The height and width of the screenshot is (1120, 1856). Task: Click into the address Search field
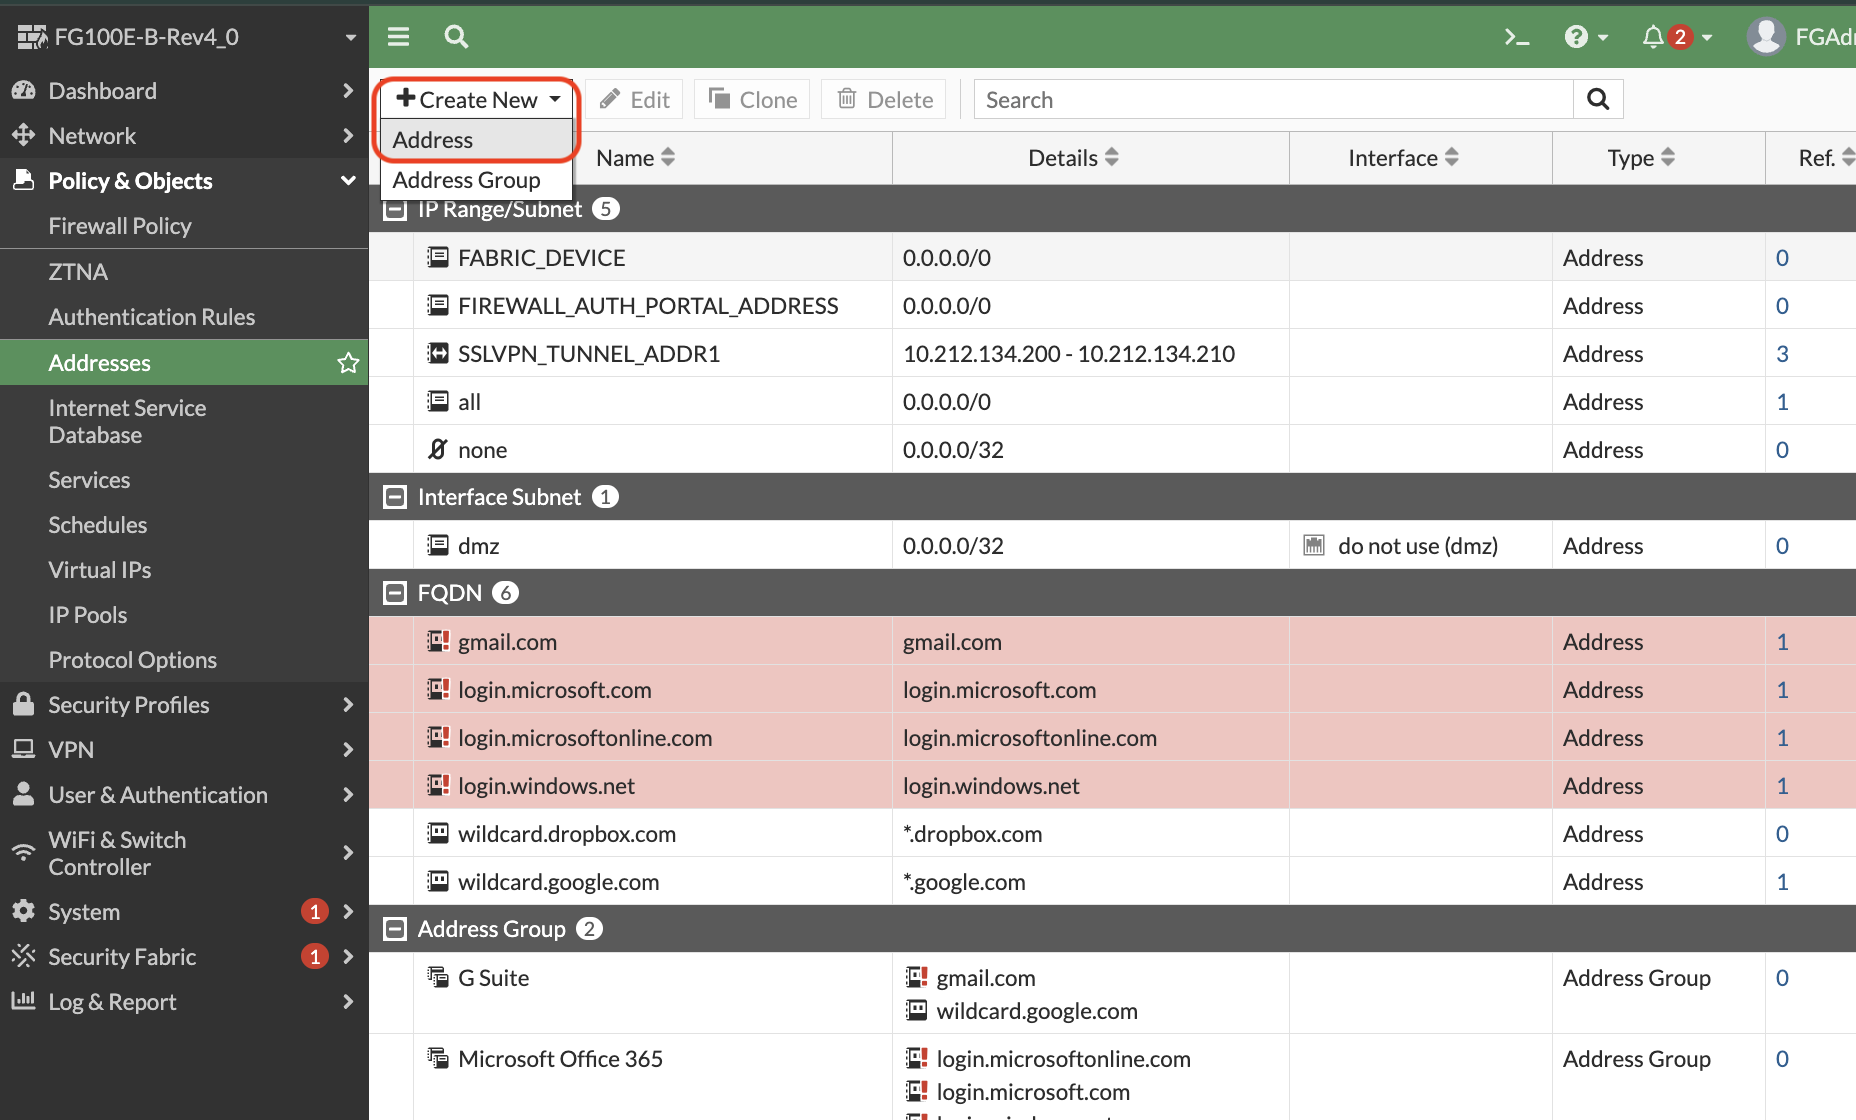(x=1273, y=99)
